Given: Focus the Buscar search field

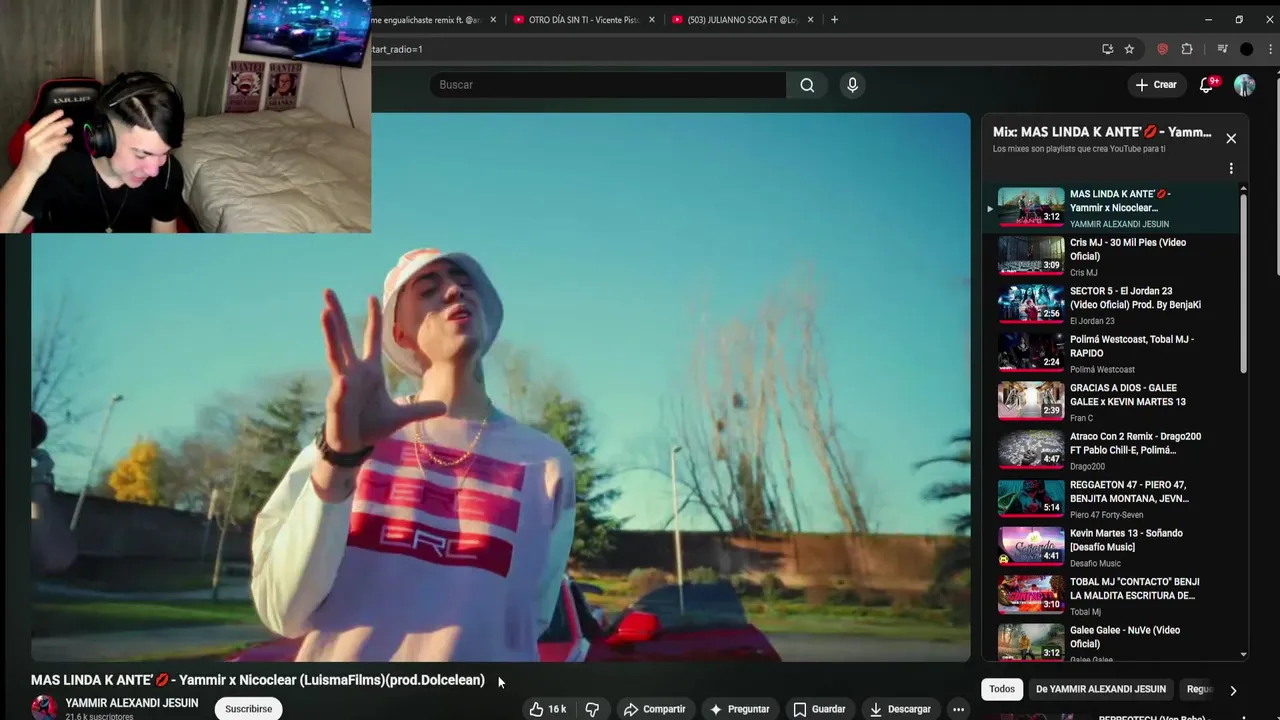Looking at the screenshot, I should point(608,85).
